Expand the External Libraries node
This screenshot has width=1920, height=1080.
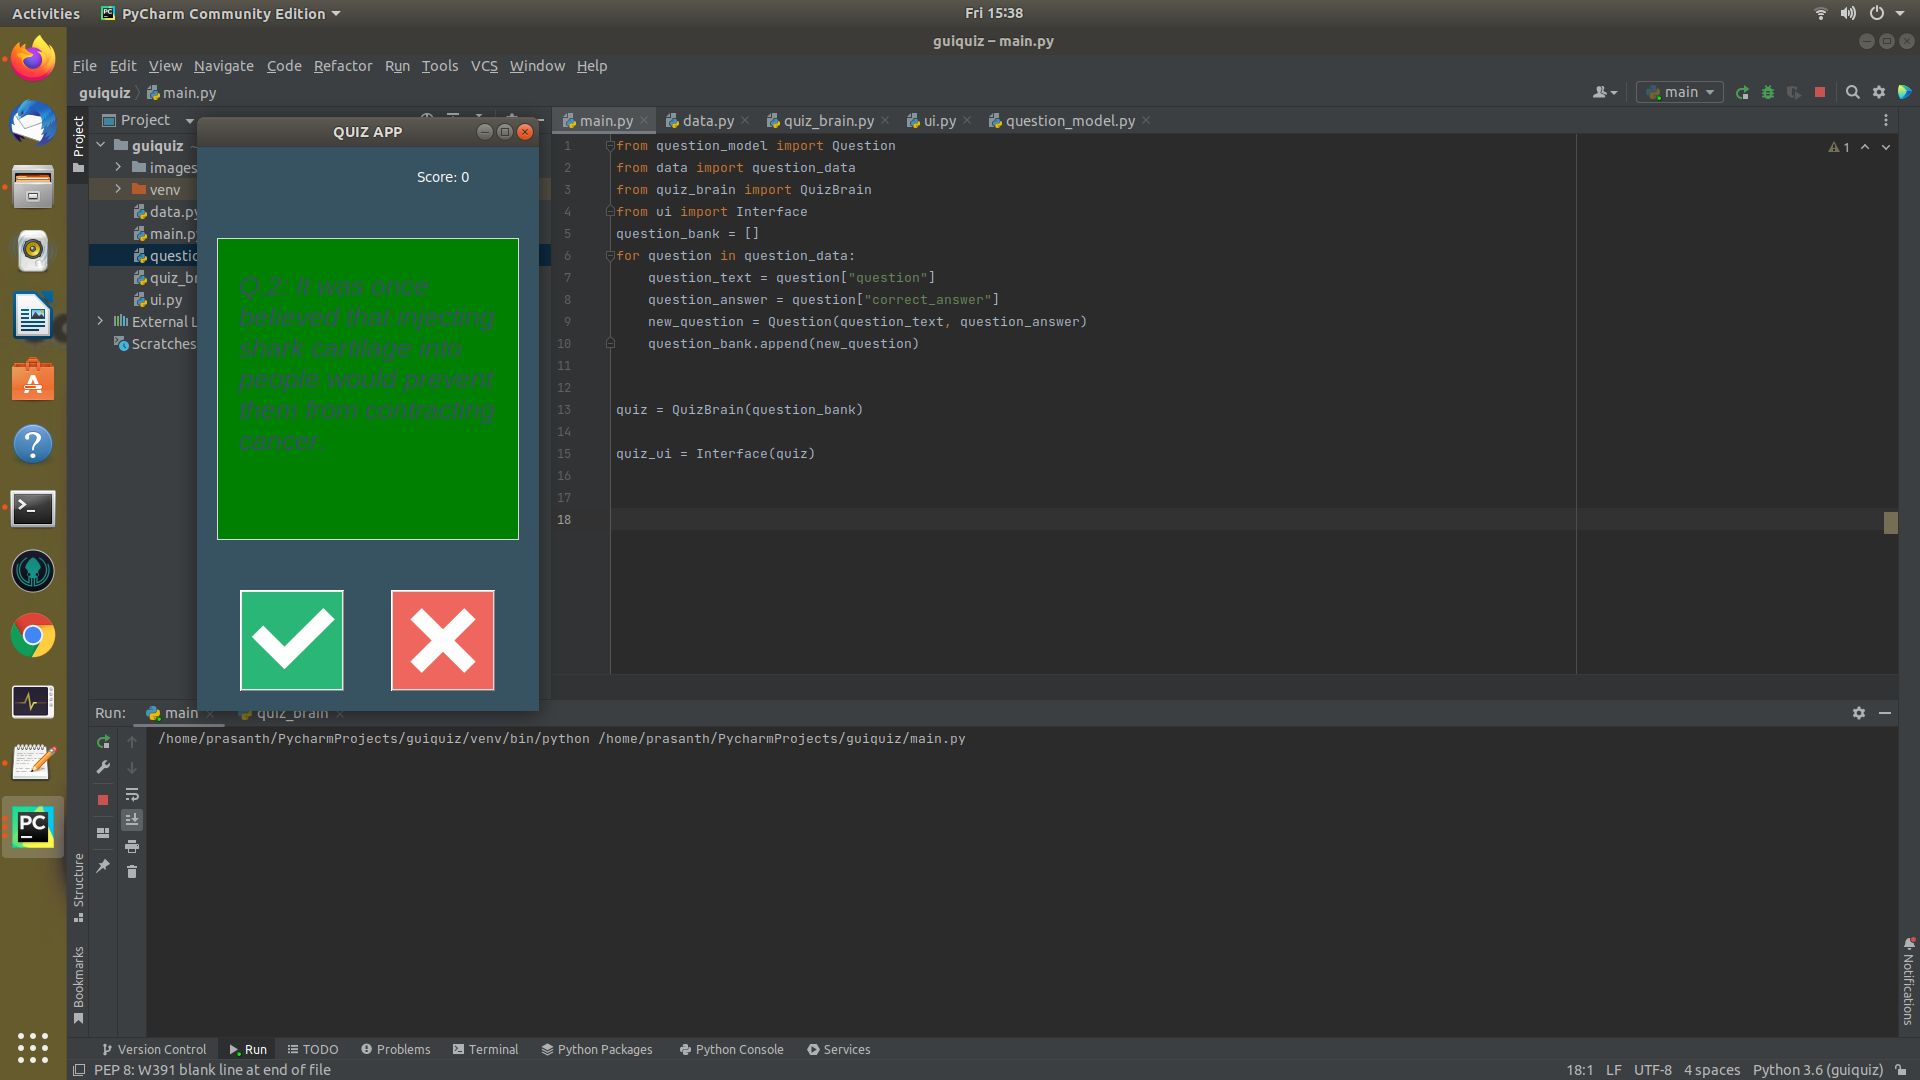100,321
